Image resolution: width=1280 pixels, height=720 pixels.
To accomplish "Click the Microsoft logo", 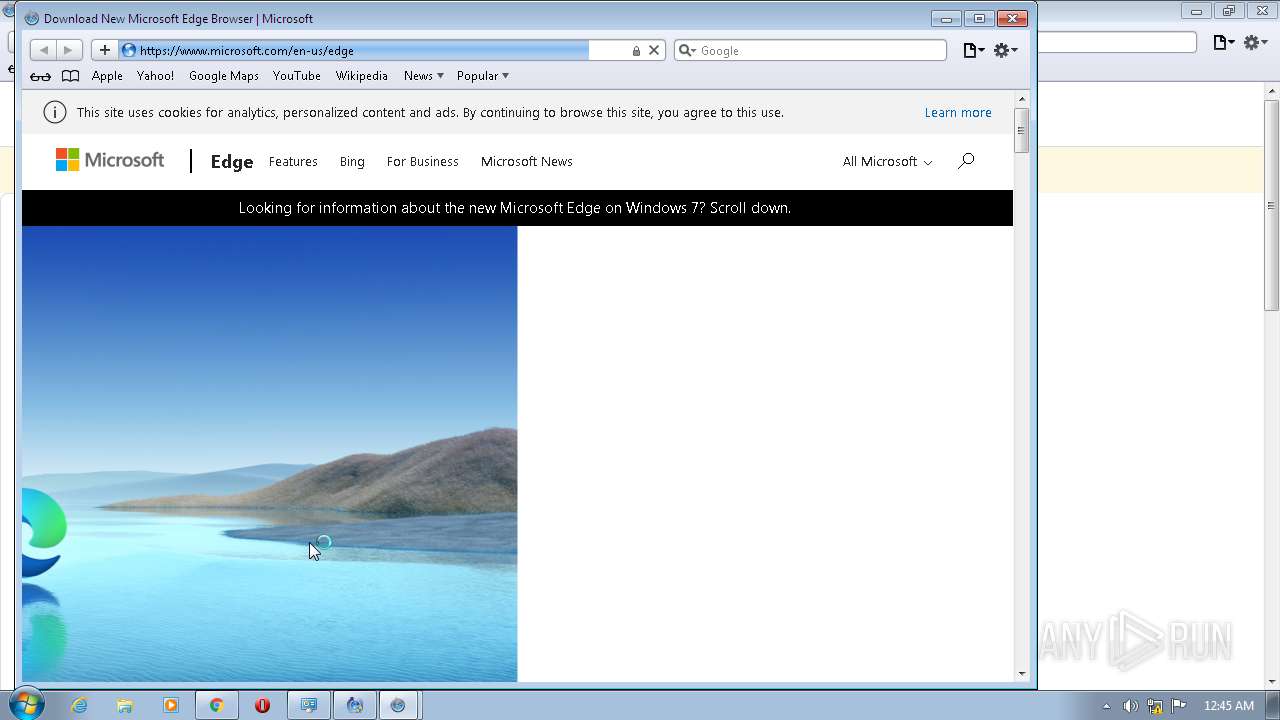I will 110,160.
